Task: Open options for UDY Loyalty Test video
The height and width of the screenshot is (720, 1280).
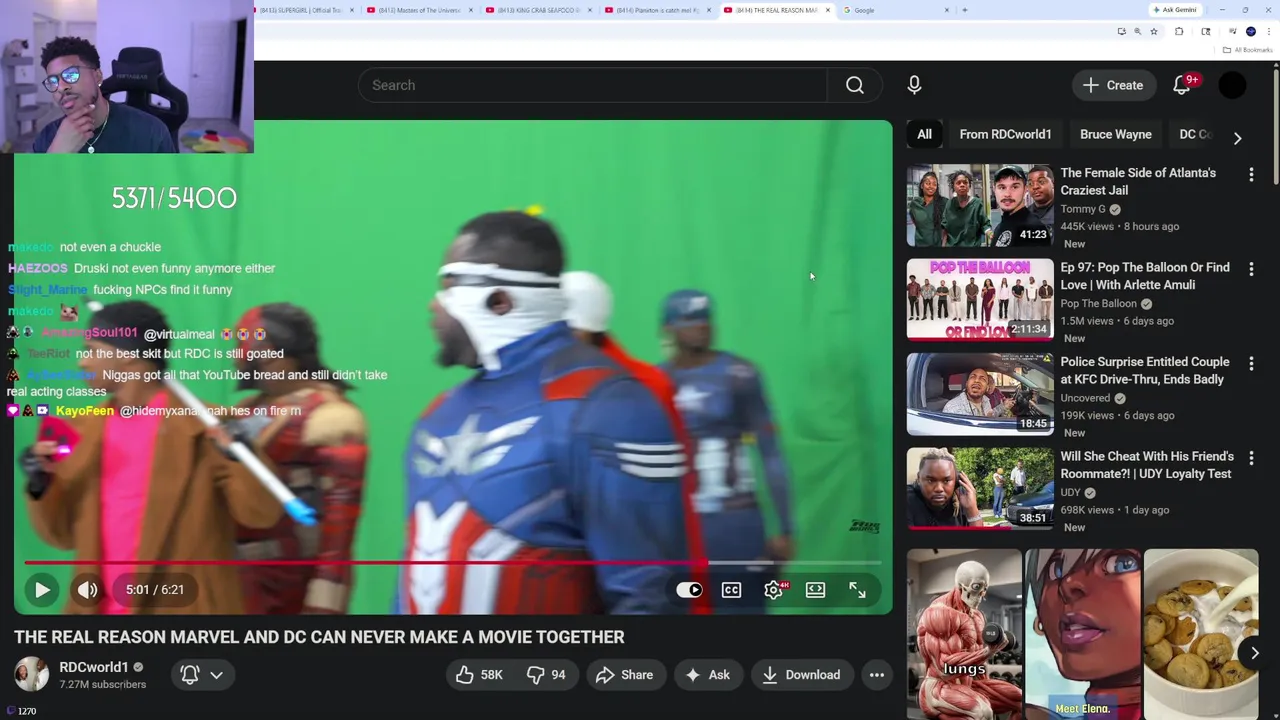Action: (1251, 458)
